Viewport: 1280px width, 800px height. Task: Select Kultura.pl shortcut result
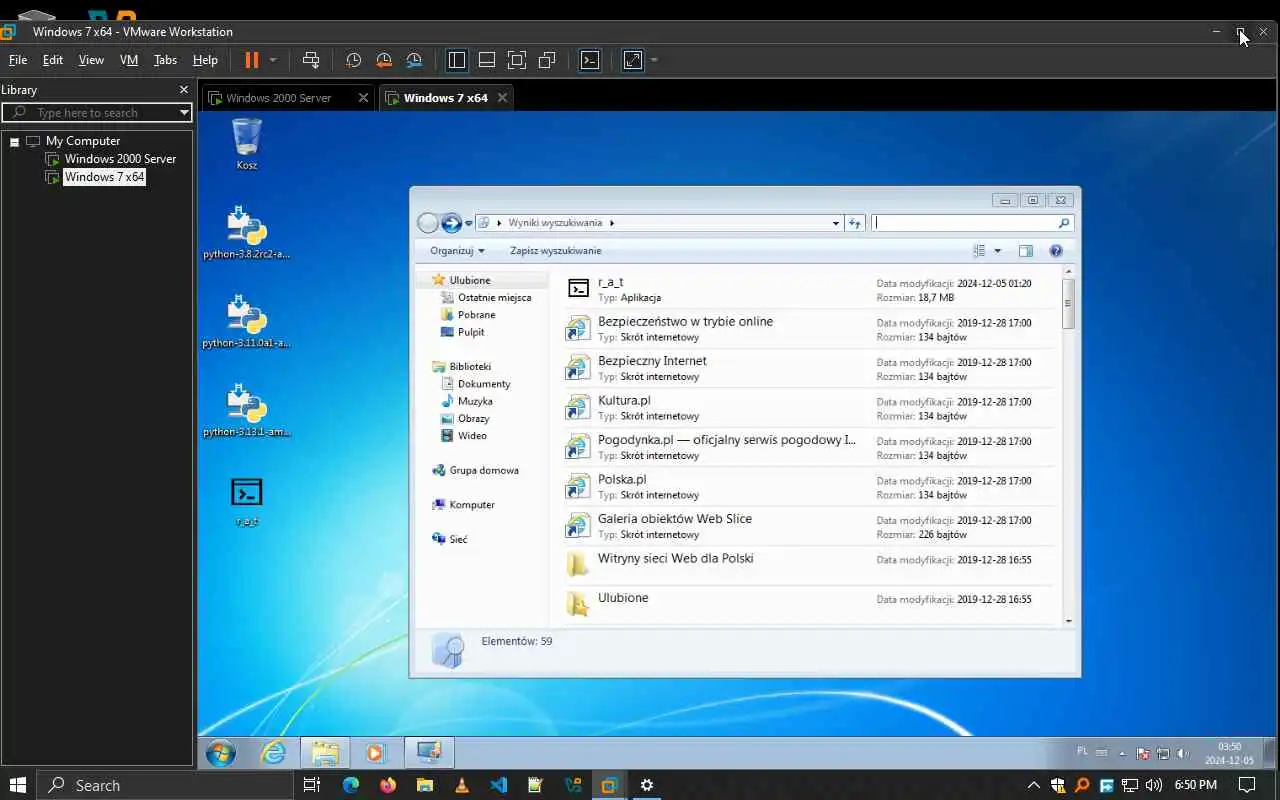click(808, 408)
